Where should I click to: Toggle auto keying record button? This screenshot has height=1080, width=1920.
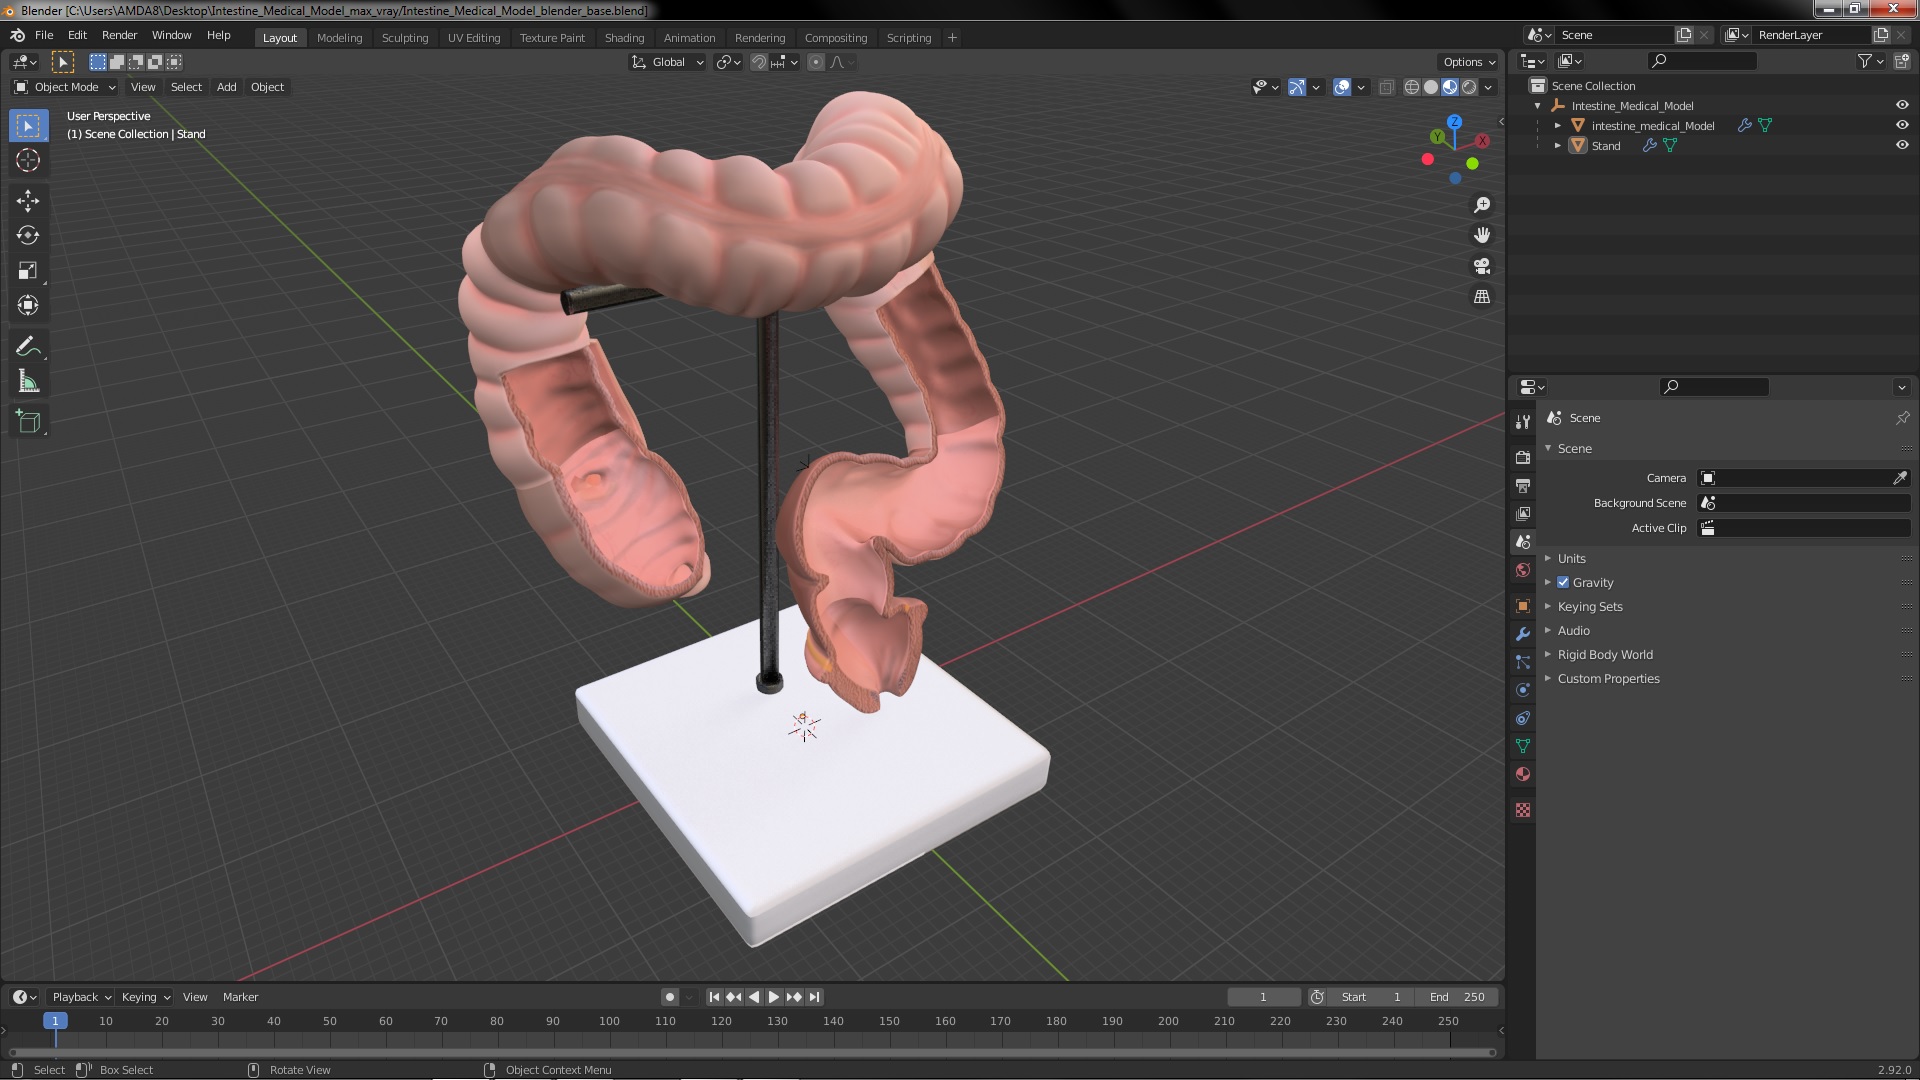point(669,997)
